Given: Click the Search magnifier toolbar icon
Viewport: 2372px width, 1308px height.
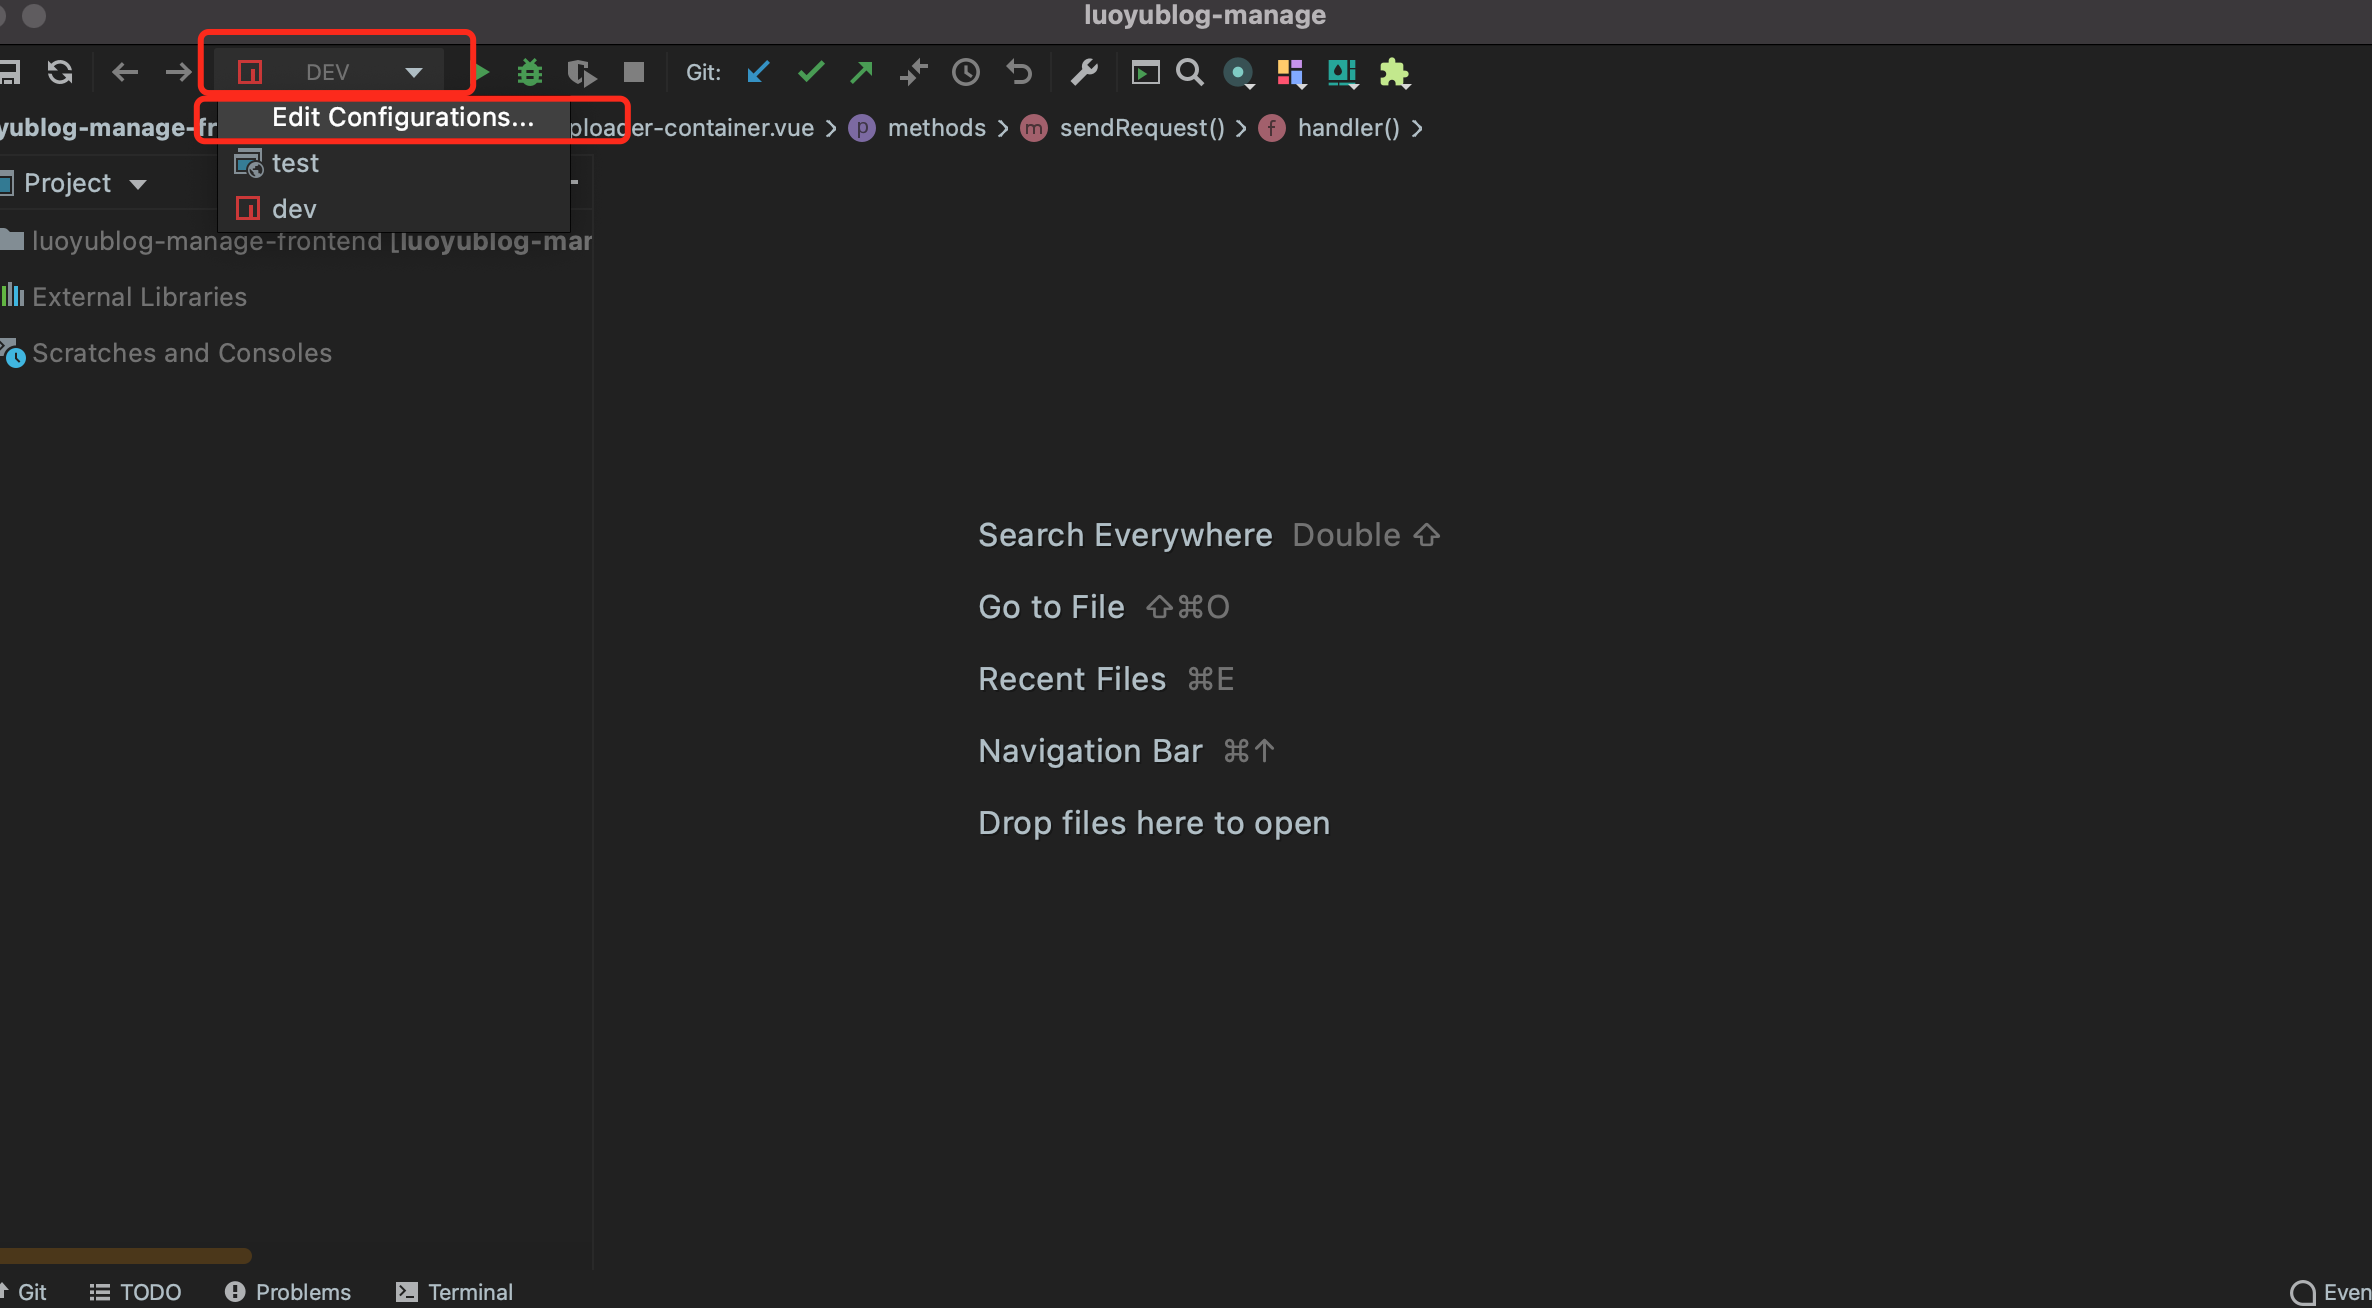Looking at the screenshot, I should (x=1190, y=72).
